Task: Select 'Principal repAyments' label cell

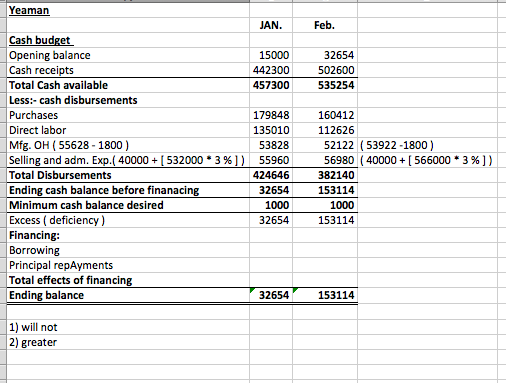Action: point(128,265)
